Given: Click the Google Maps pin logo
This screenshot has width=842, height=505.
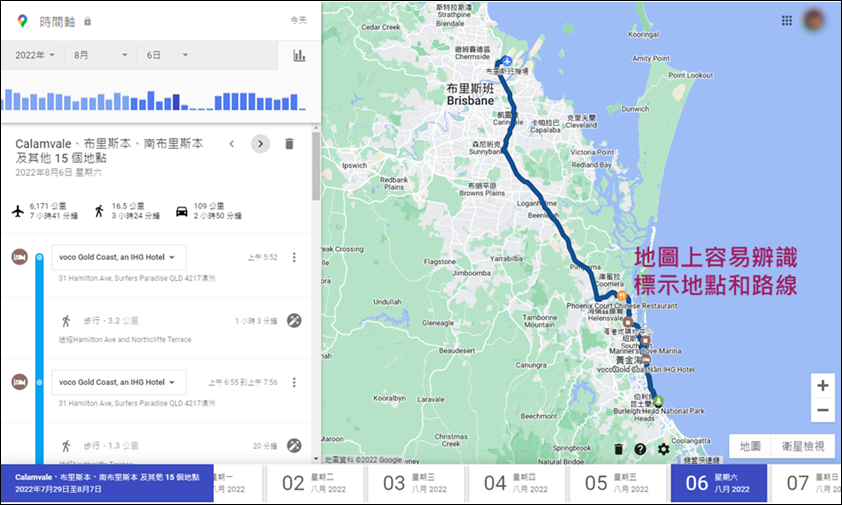Looking at the screenshot, I should coord(22,21).
